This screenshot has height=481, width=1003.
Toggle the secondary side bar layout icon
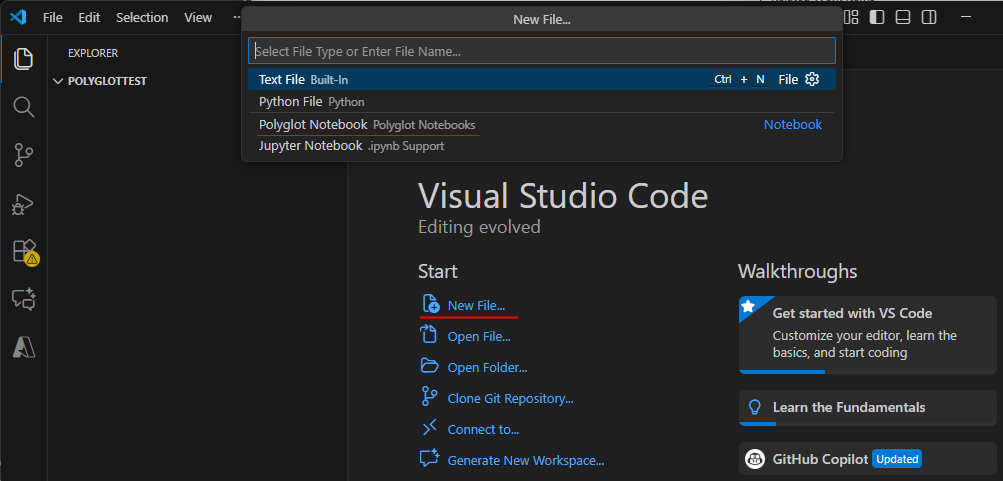pyautogui.click(x=928, y=17)
